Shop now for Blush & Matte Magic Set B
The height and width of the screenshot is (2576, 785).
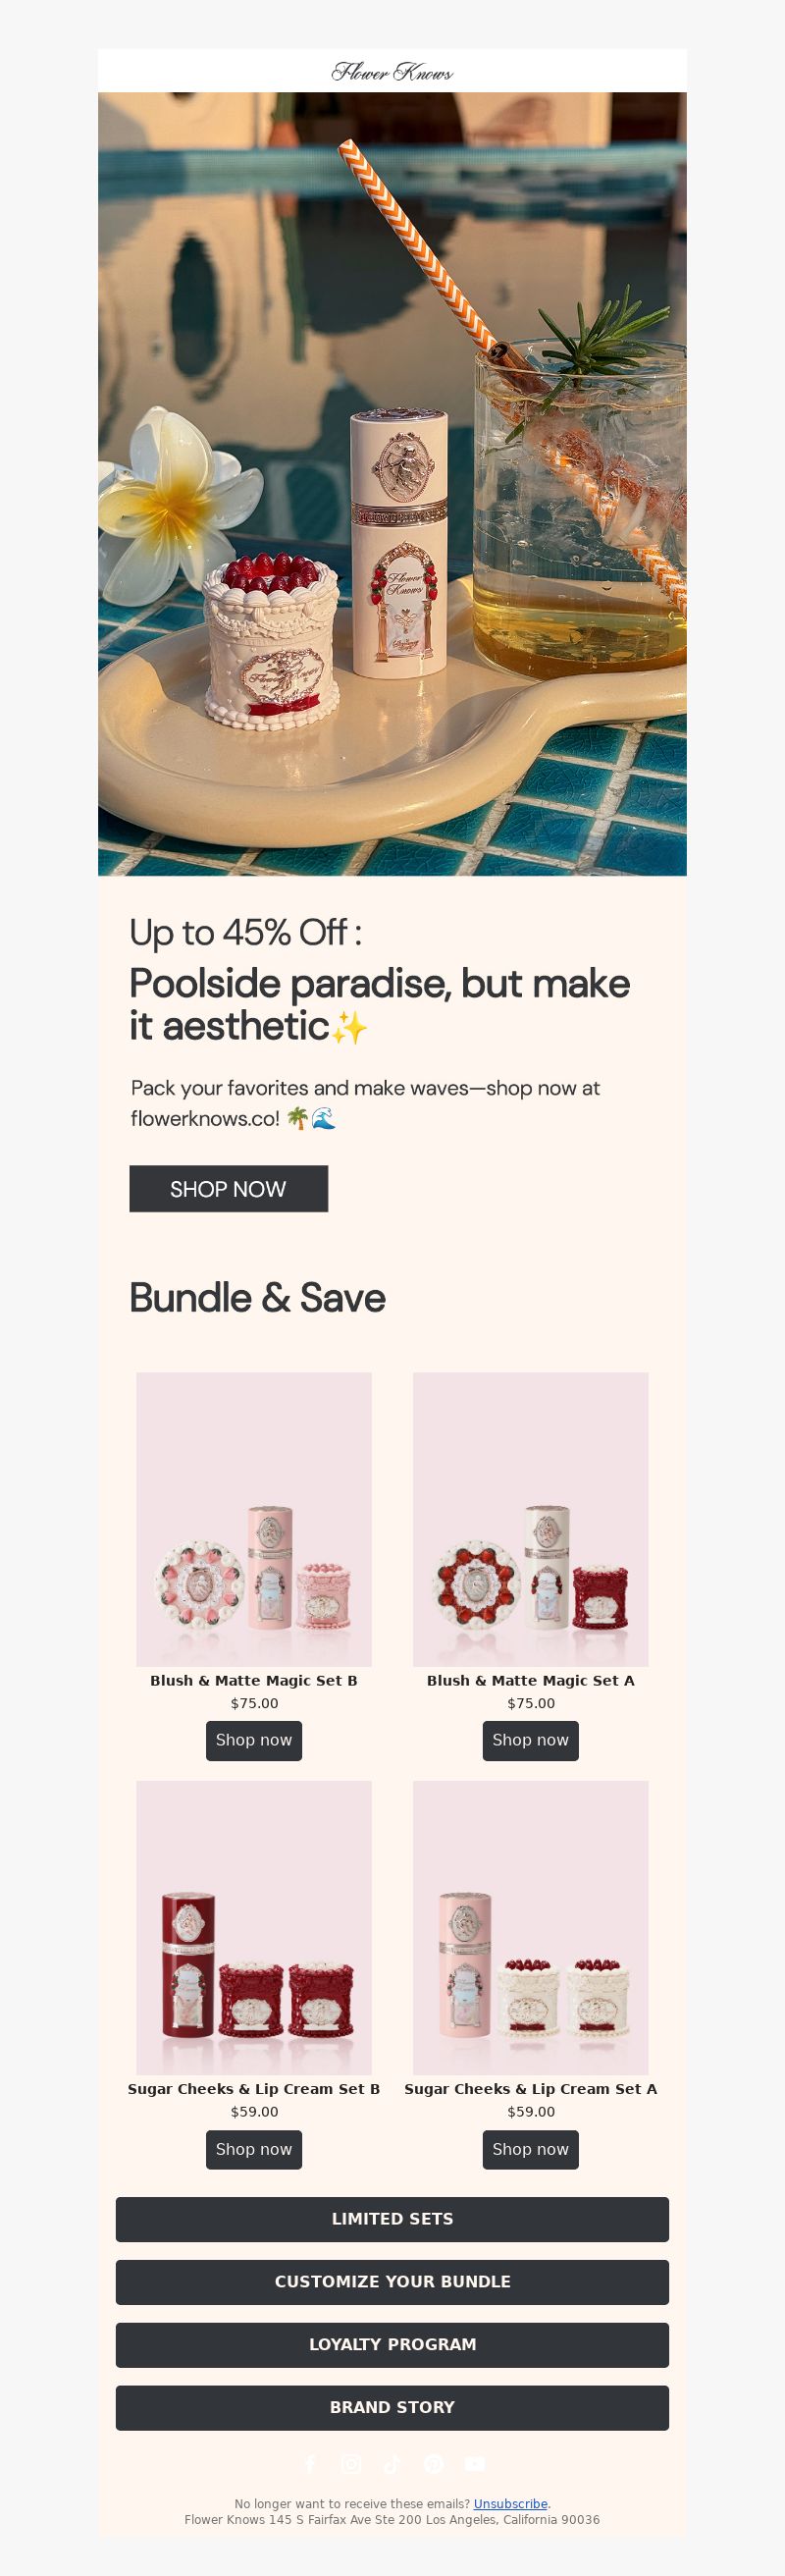pyautogui.click(x=254, y=1740)
